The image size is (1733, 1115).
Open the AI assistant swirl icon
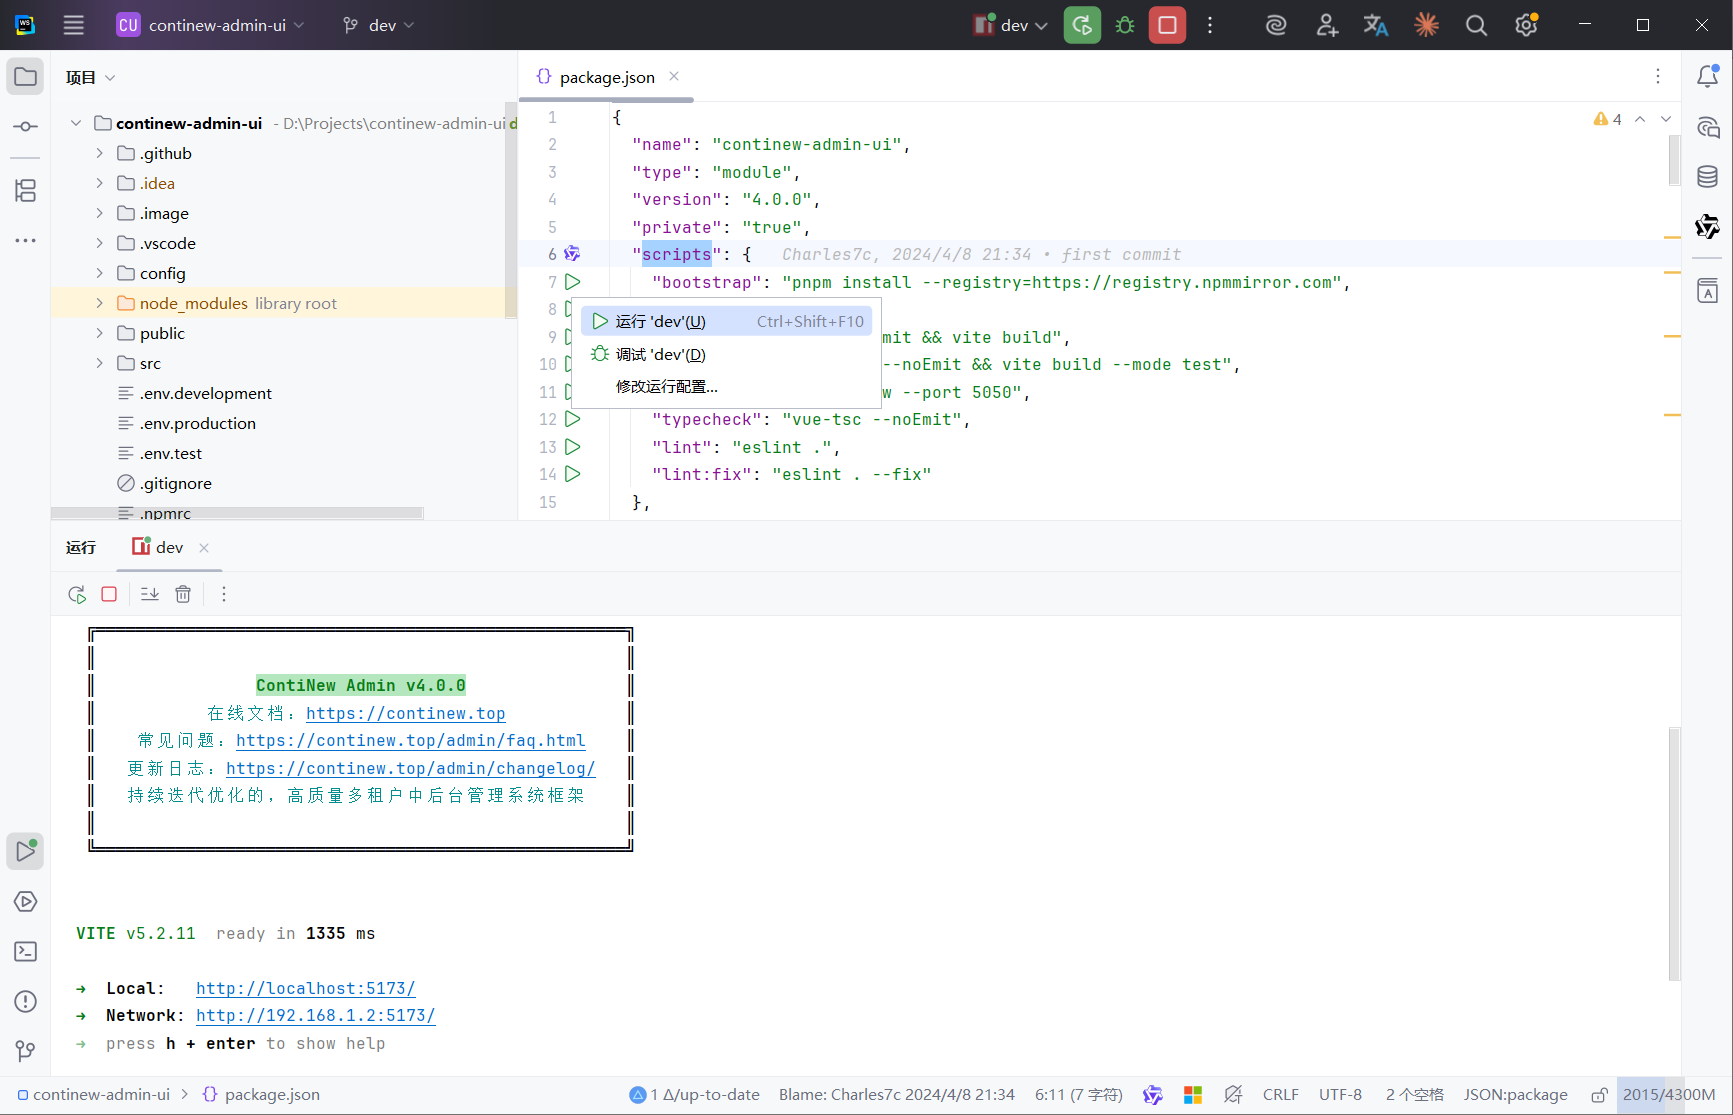1276,25
